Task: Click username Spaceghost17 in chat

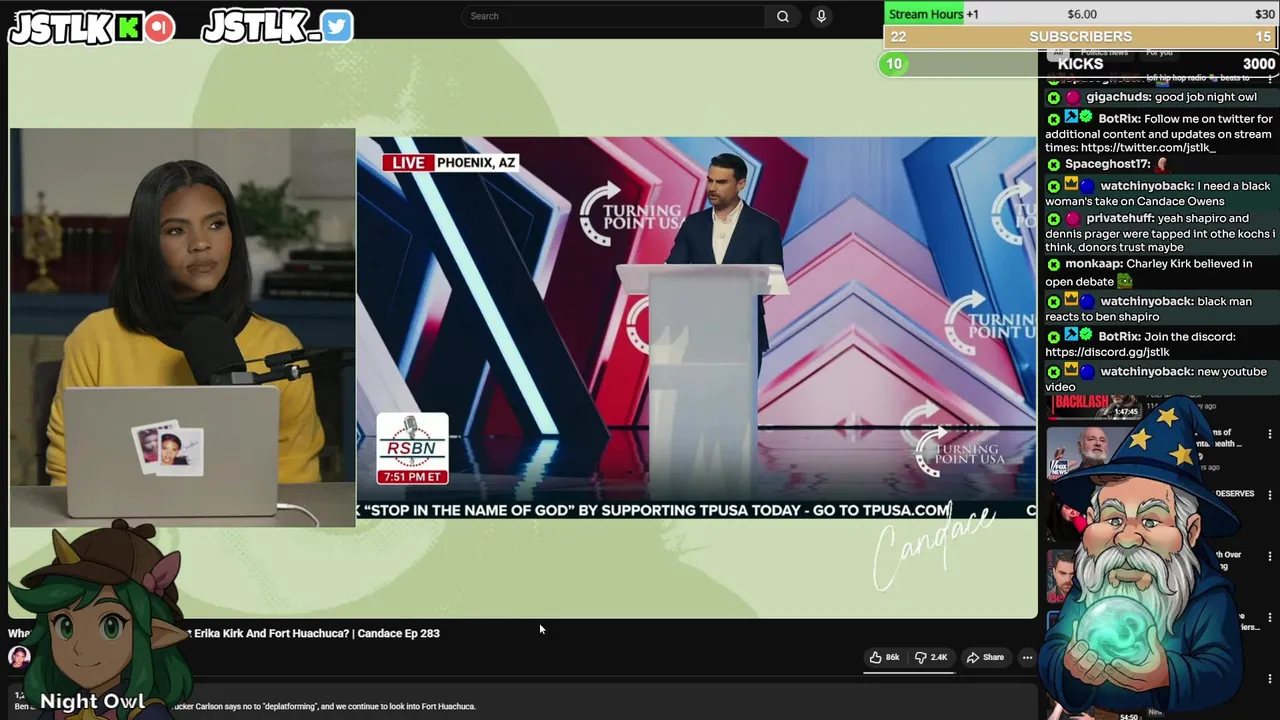Action: (1107, 164)
